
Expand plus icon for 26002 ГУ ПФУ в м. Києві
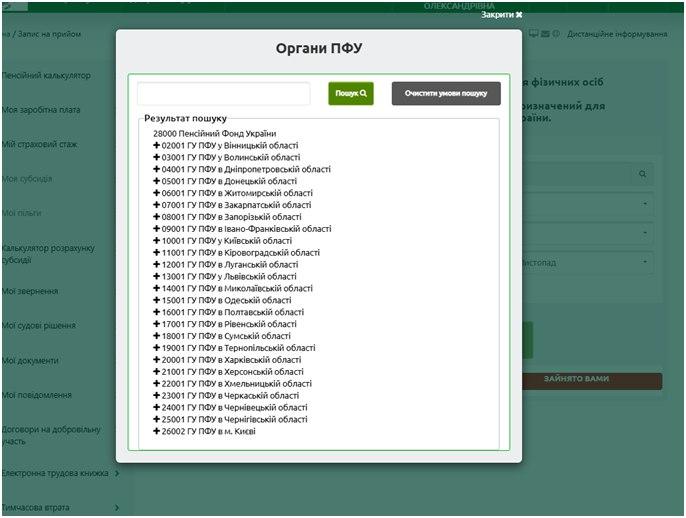[x=156, y=431]
